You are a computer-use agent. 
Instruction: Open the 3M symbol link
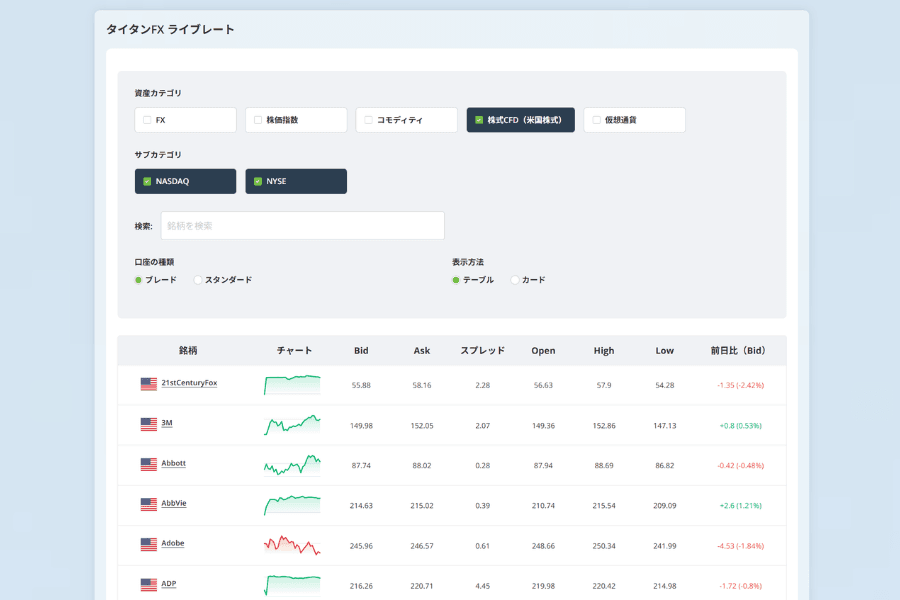pos(166,423)
